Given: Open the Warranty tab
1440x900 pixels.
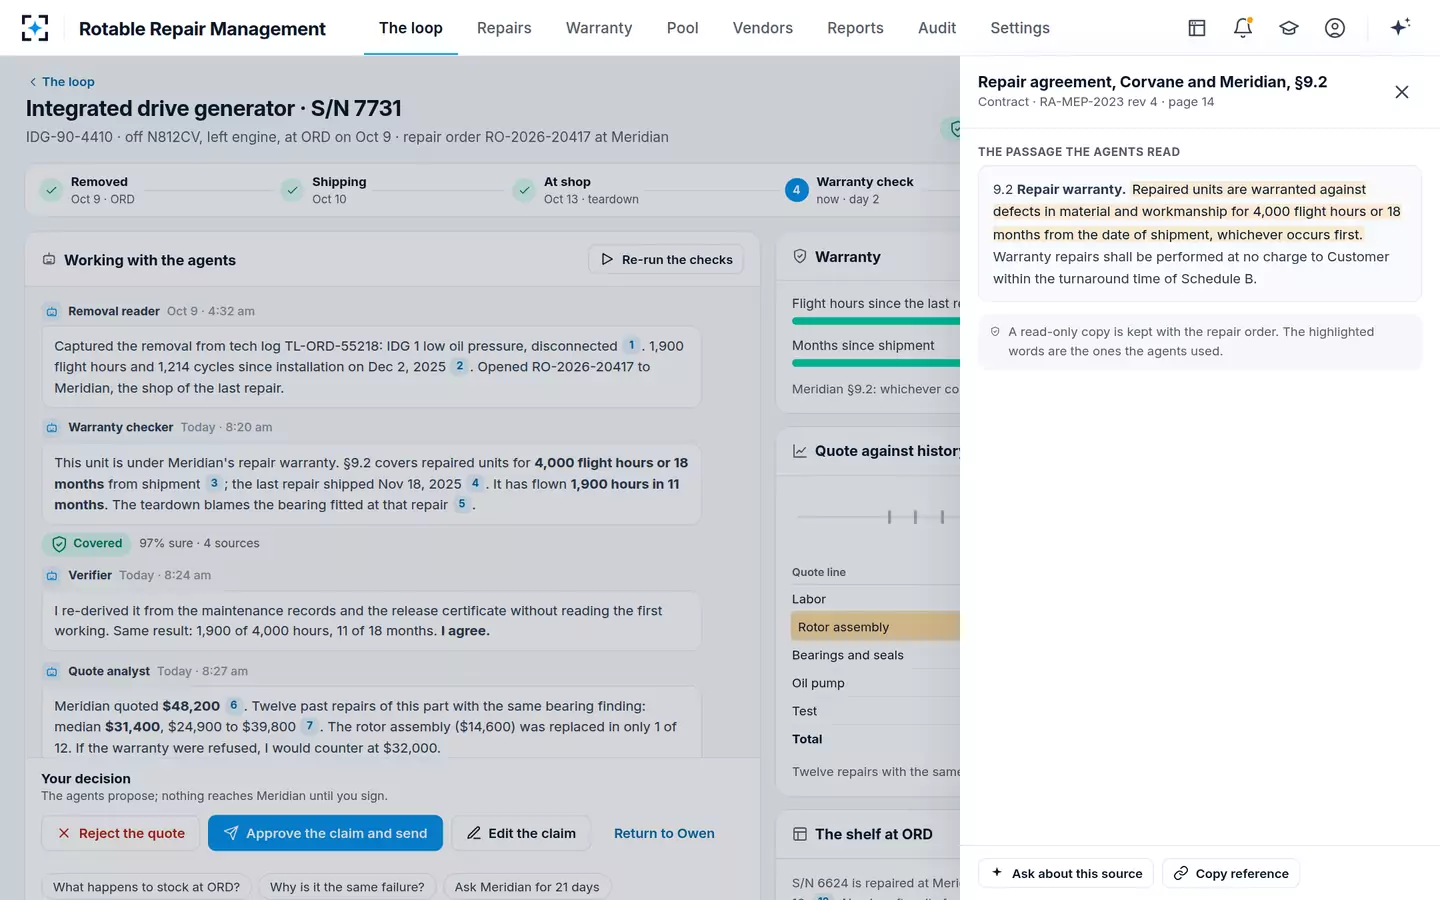Looking at the screenshot, I should point(599,28).
